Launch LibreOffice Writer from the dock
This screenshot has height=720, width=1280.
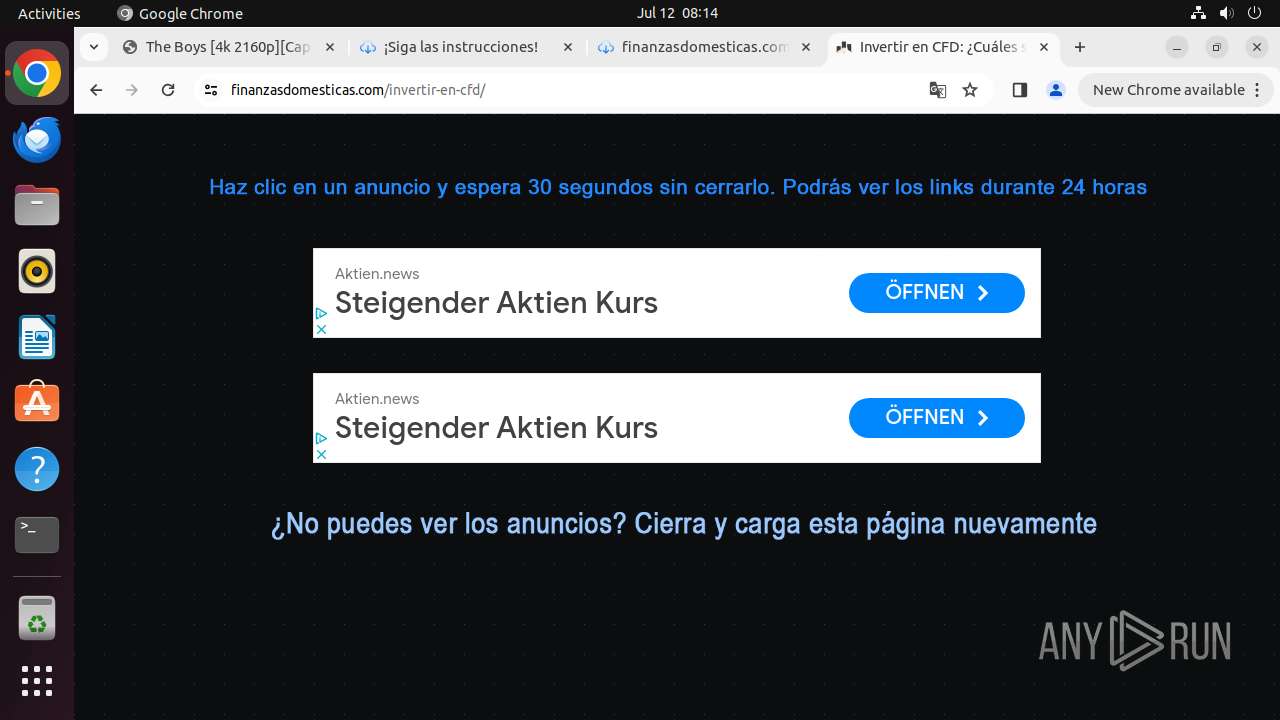37,337
